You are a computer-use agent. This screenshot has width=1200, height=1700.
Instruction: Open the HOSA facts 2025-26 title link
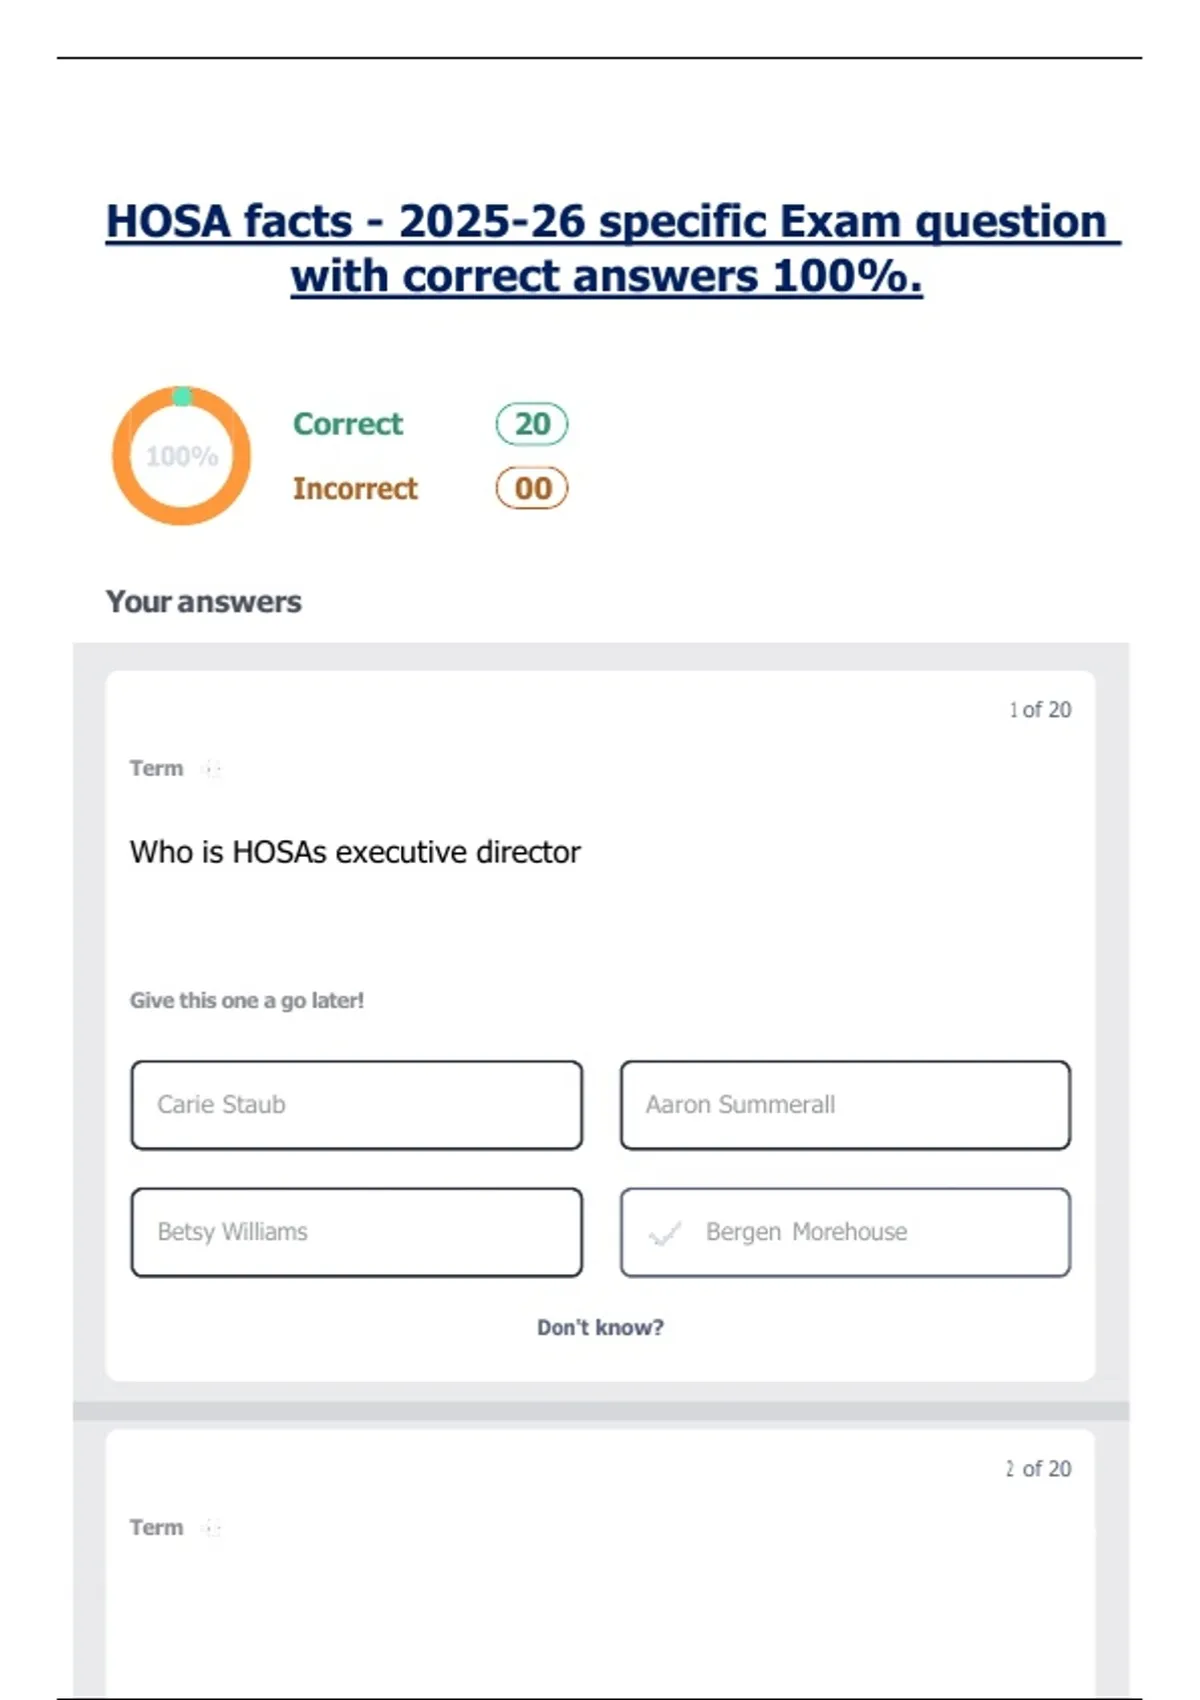pos(612,248)
